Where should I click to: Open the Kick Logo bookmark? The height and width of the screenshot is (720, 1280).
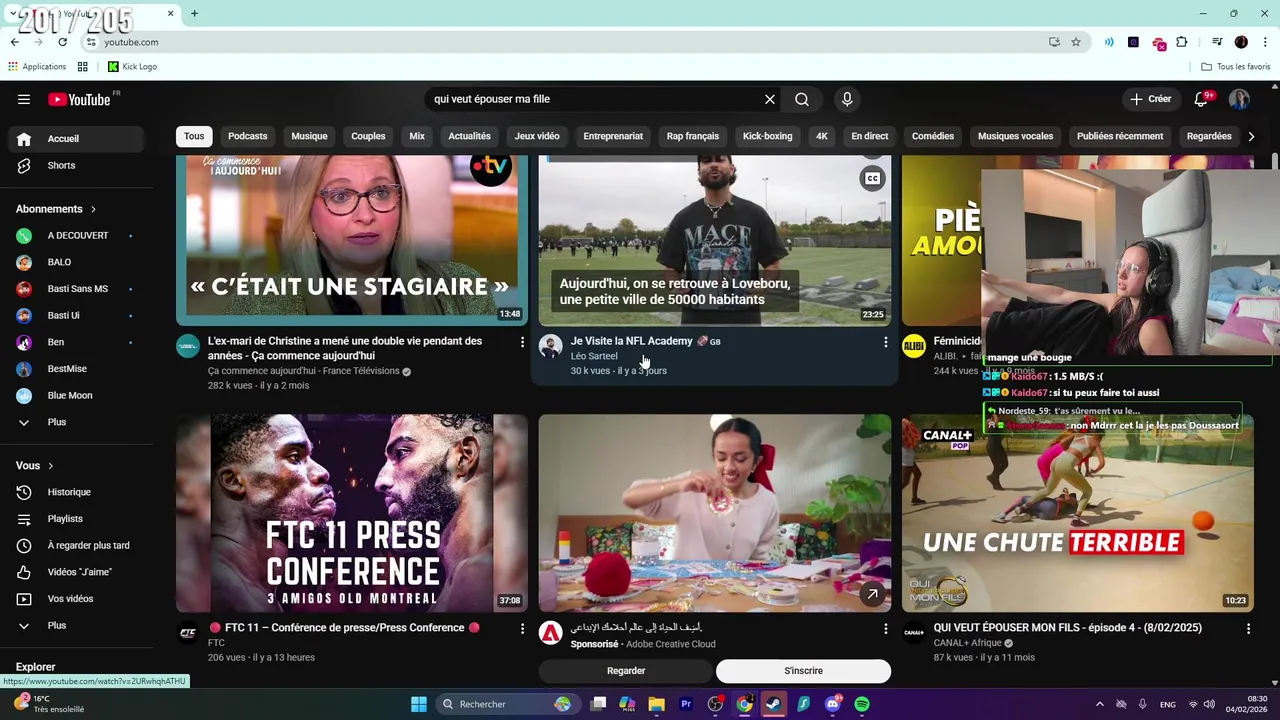point(132,67)
